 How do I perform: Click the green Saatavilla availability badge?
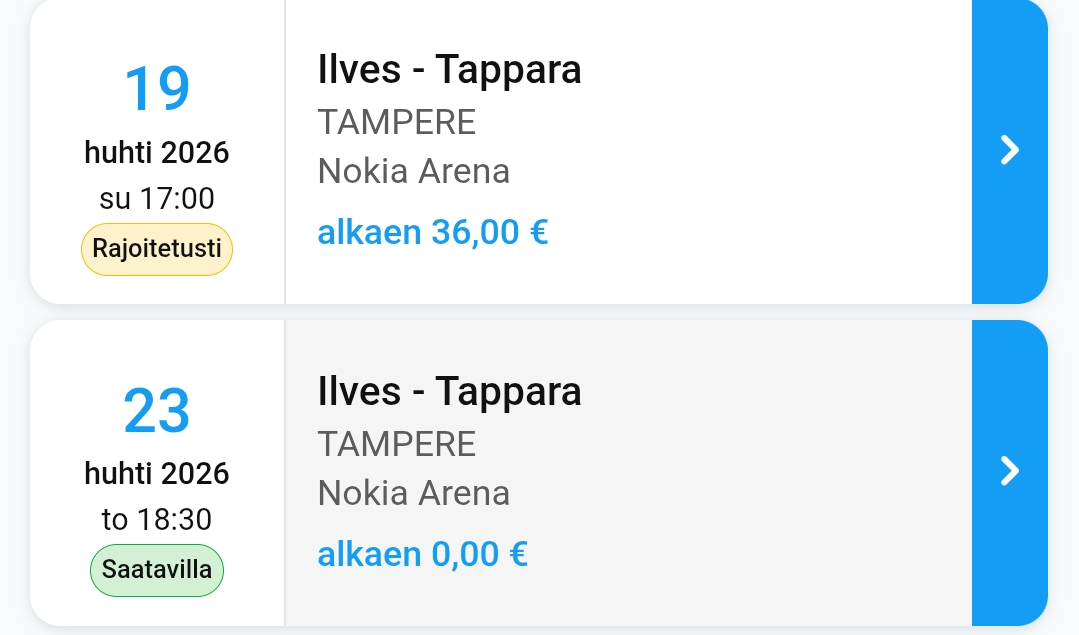pyautogui.click(x=157, y=570)
